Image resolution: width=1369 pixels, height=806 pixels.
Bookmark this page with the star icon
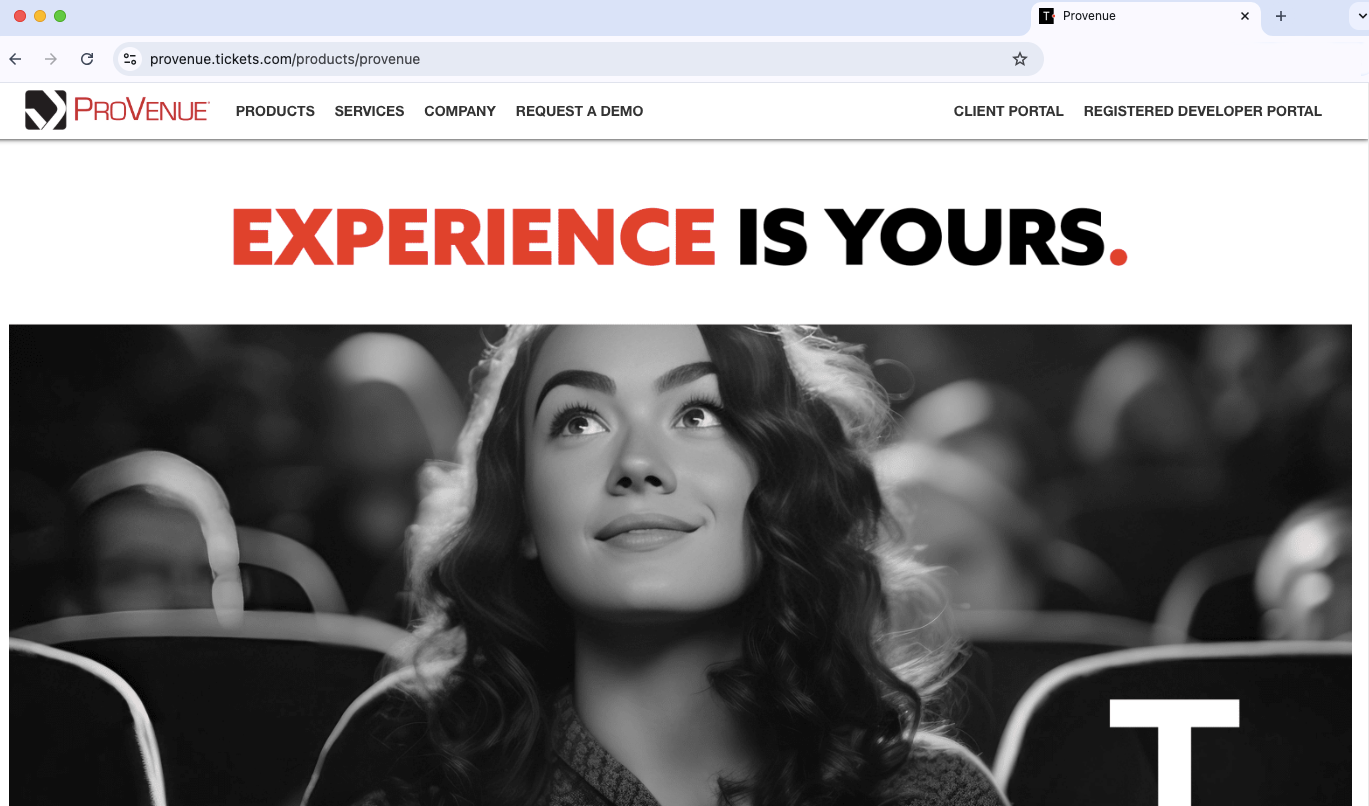click(1019, 59)
